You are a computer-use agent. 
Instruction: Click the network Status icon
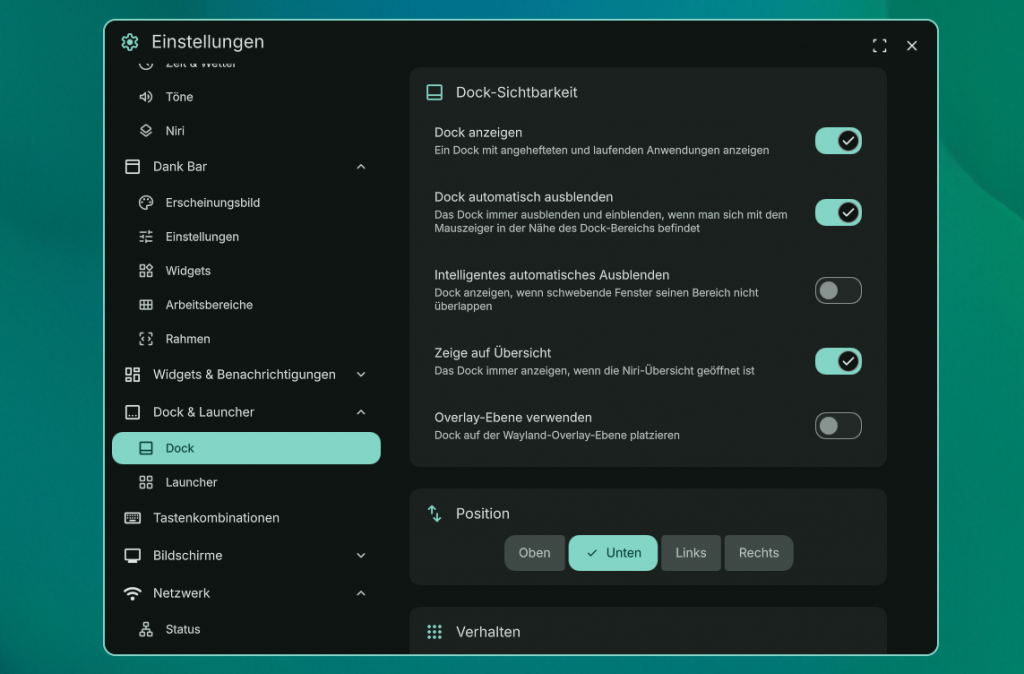pos(146,629)
